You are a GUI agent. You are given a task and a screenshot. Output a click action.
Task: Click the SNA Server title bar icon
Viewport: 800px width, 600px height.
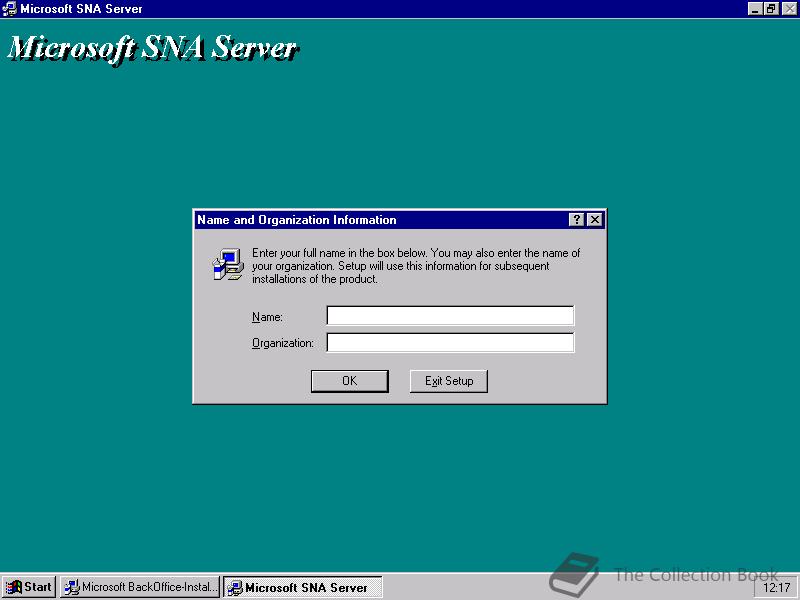click(x=9, y=9)
